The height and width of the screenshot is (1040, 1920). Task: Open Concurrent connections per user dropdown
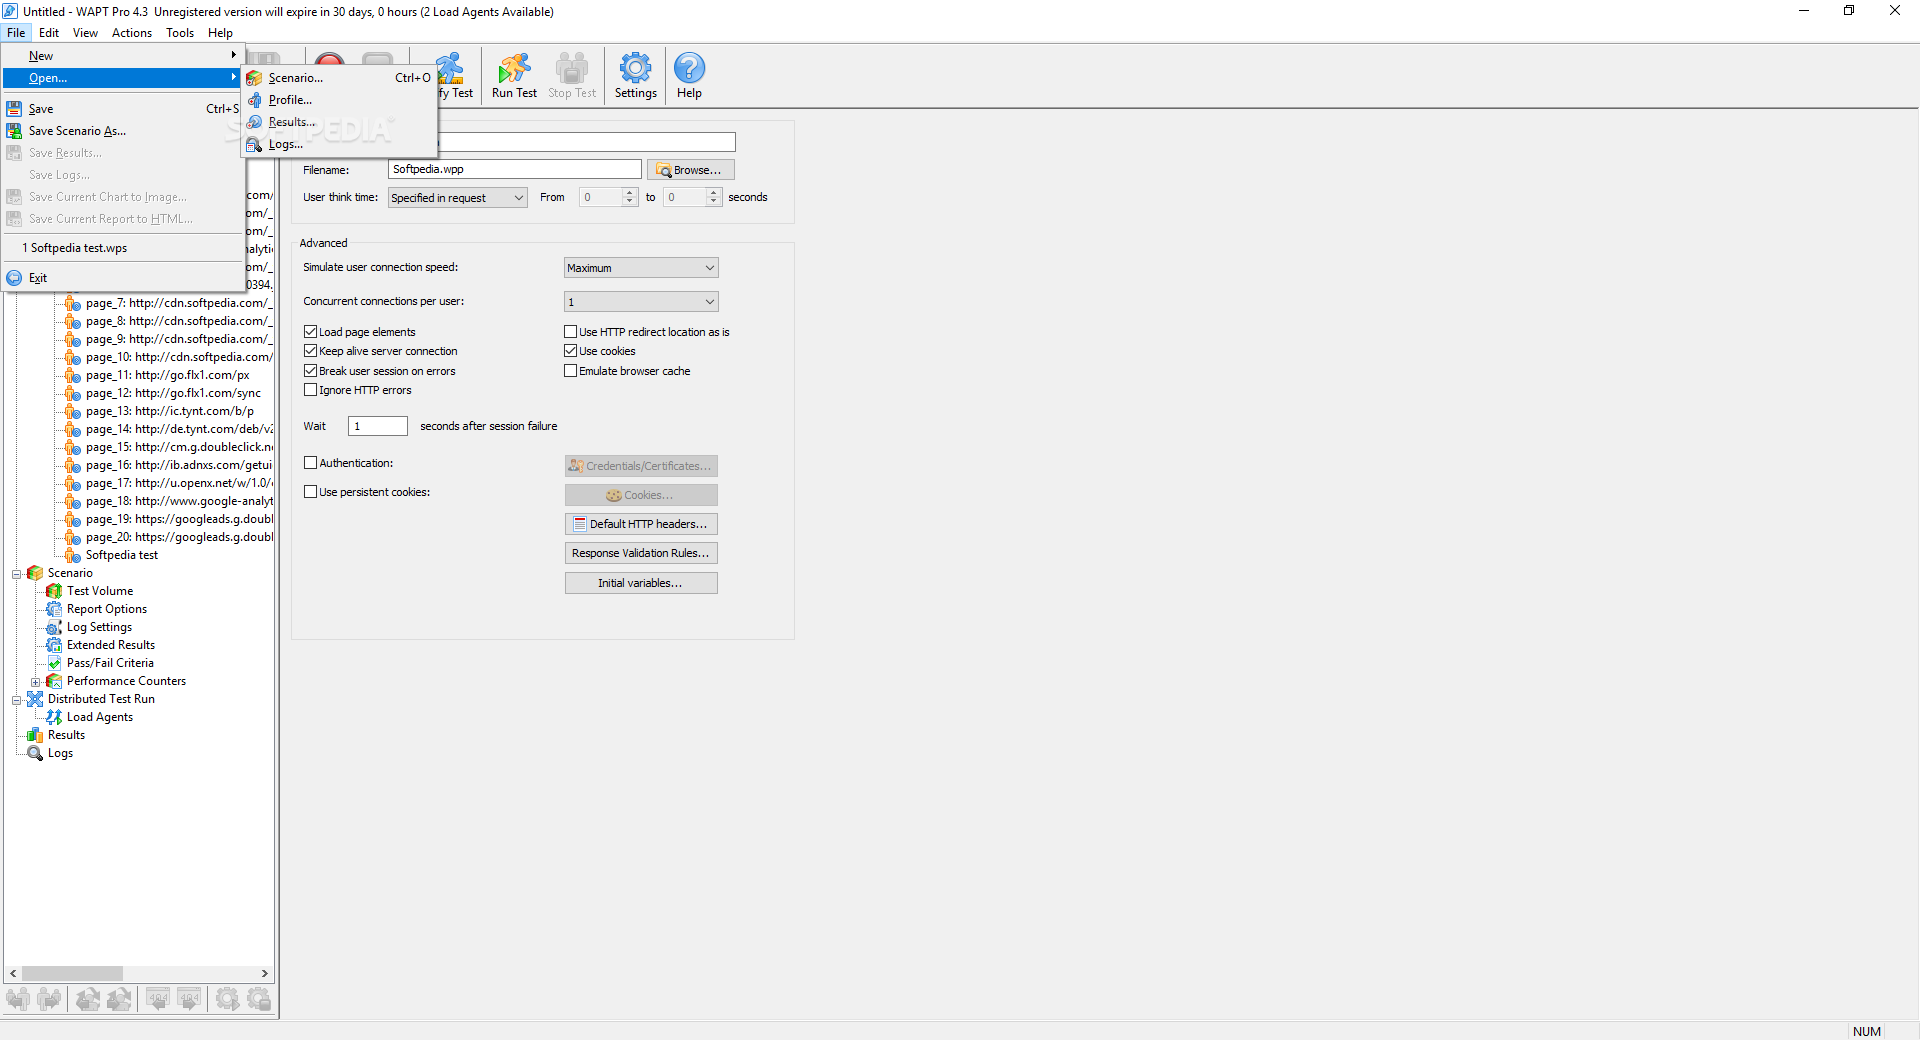tap(641, 302)
